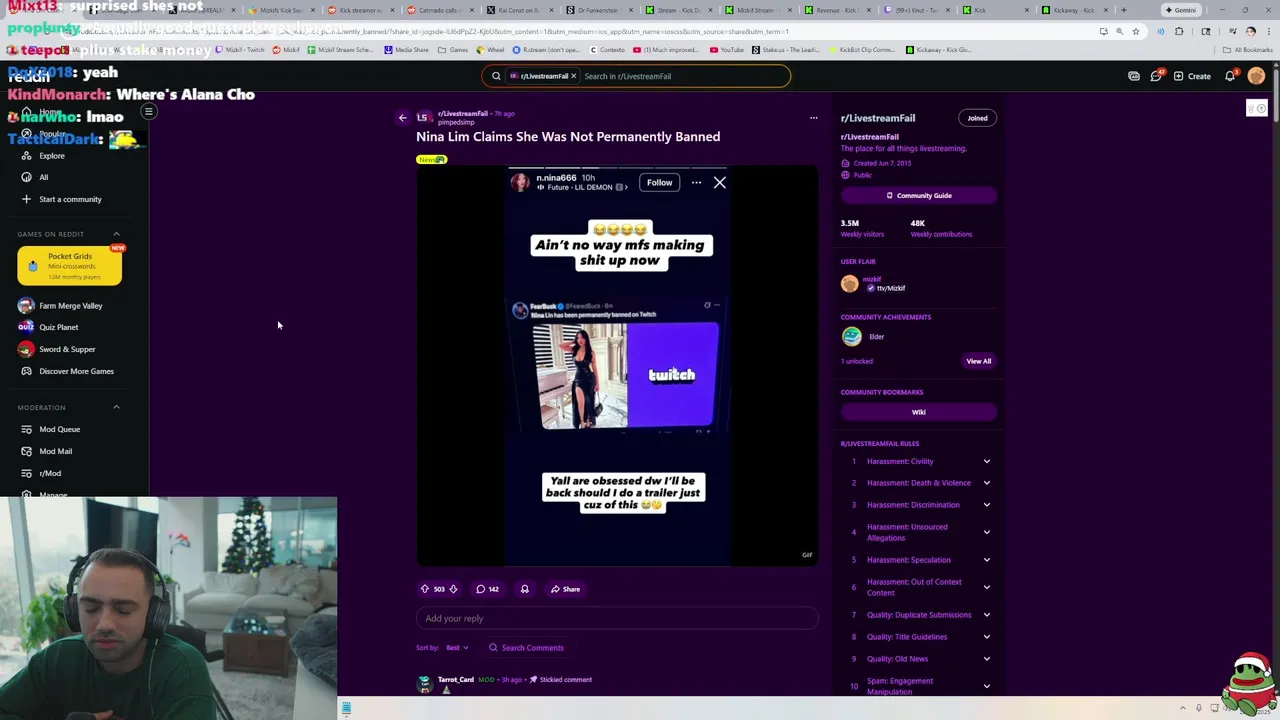Close the embedded Instagram story with X
The height and width of the screenshot is (720, 1280).
coord(719,182)
